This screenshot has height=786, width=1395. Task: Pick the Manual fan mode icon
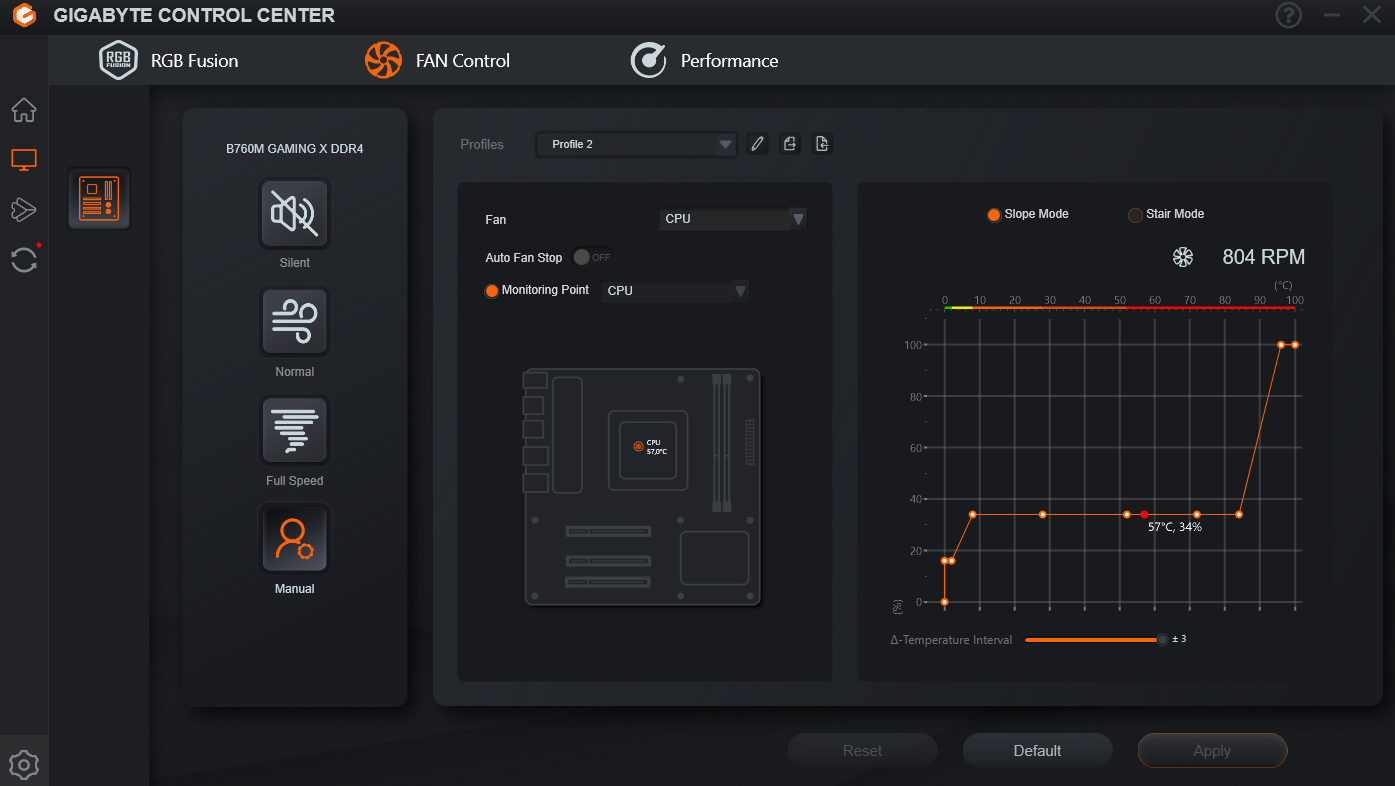[x=295, y=539]
